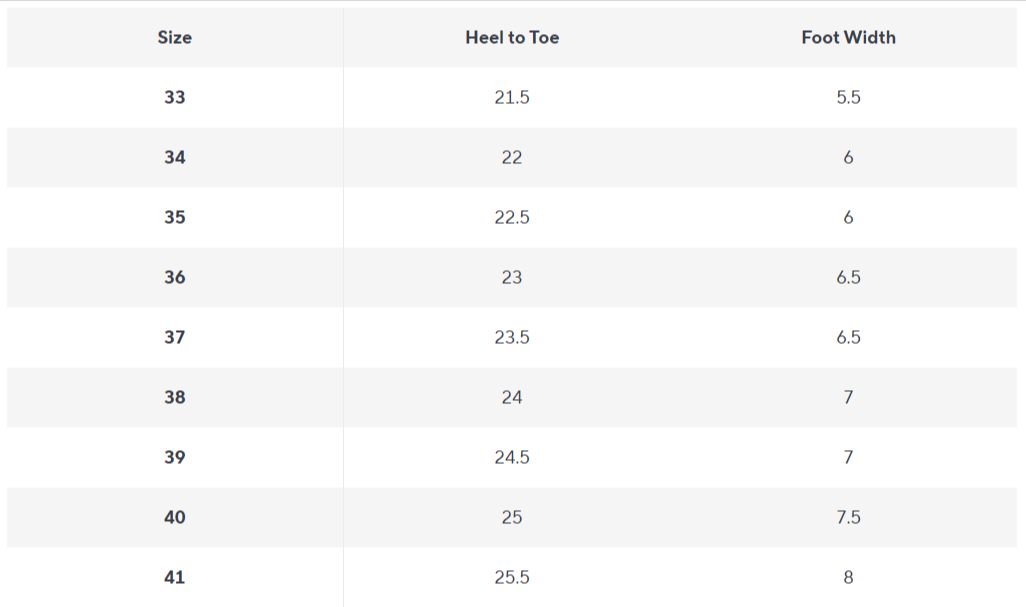Select size 34 row label
This screenshot has width=1026, height=607.
[x=175, y=158]
